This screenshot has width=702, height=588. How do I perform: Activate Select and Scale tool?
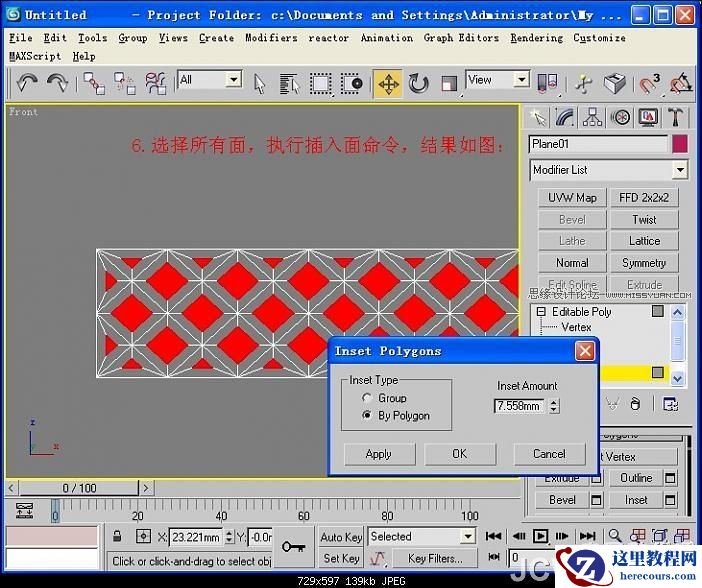tap(449, 84)
